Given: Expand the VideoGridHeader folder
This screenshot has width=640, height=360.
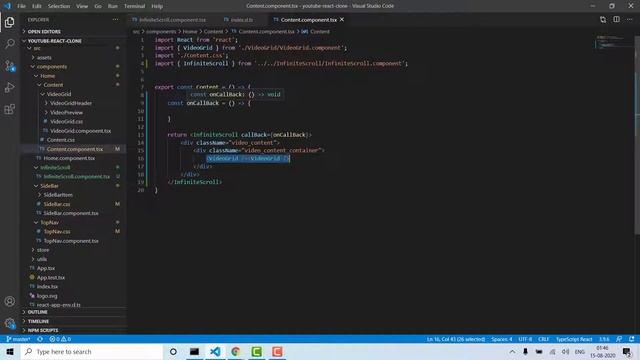Looking at the screenshot, I should [x=71, y=103].
